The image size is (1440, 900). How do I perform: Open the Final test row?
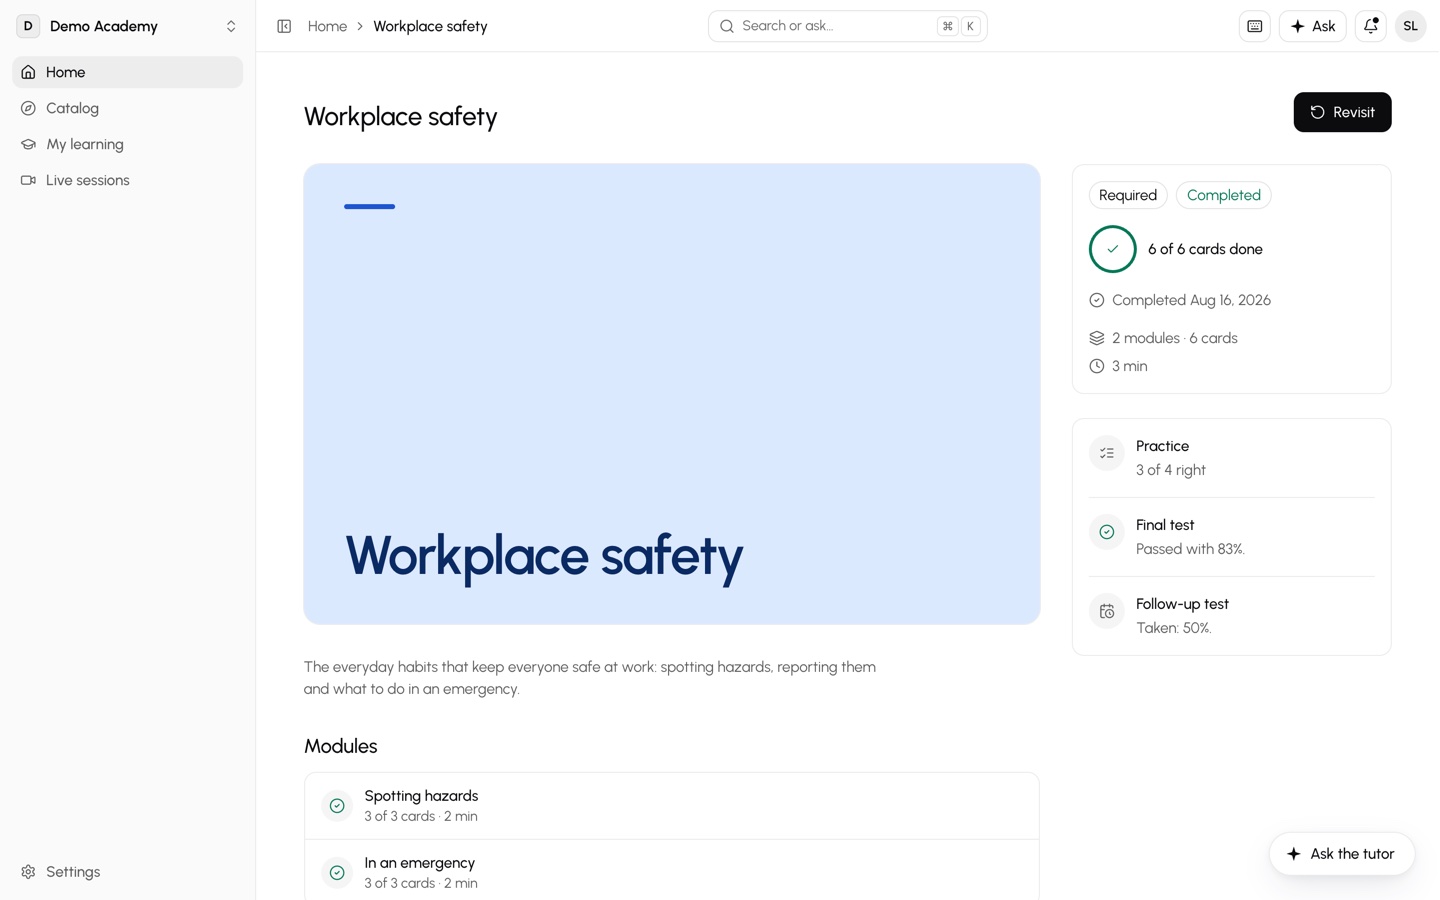click(1232, 537)
